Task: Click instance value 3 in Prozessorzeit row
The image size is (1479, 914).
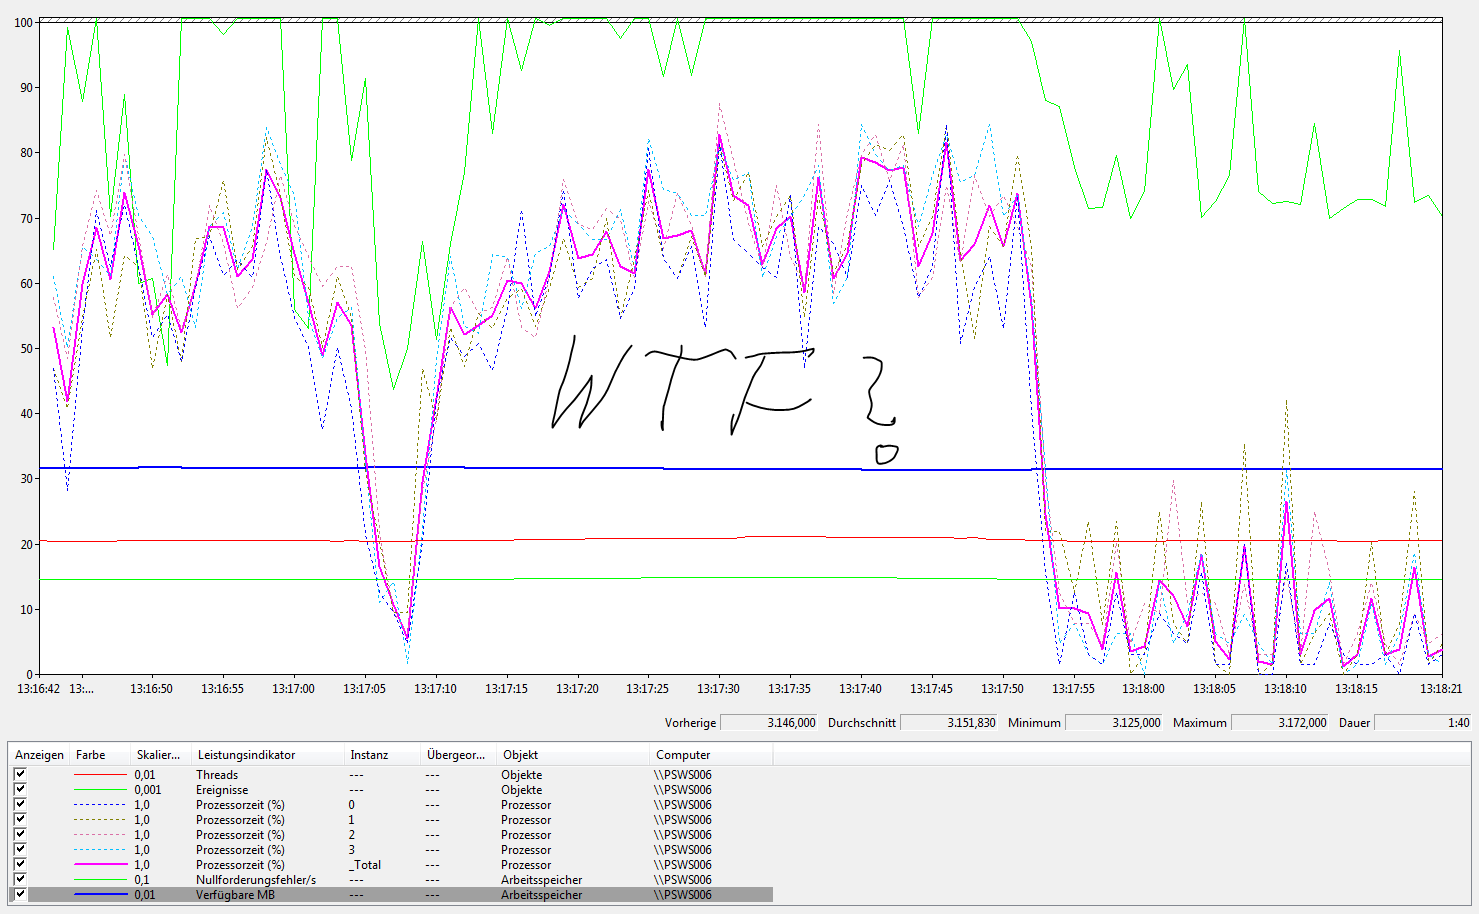Action: pyautogui.click(x=352, y=850)
